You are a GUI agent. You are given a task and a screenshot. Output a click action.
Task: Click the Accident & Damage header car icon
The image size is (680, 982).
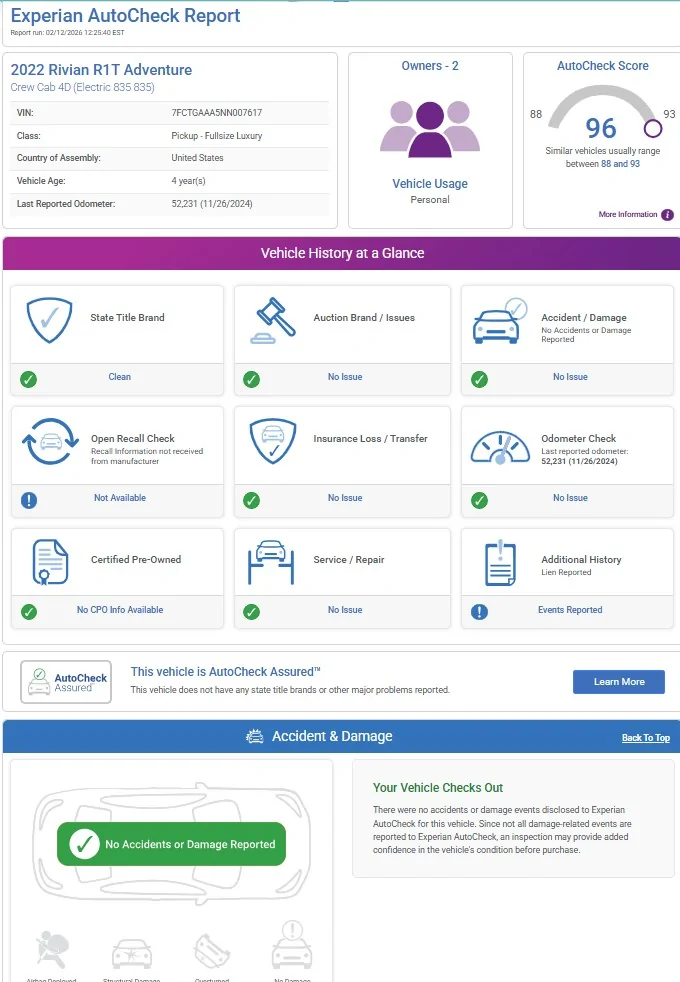(x=255, y=736)
